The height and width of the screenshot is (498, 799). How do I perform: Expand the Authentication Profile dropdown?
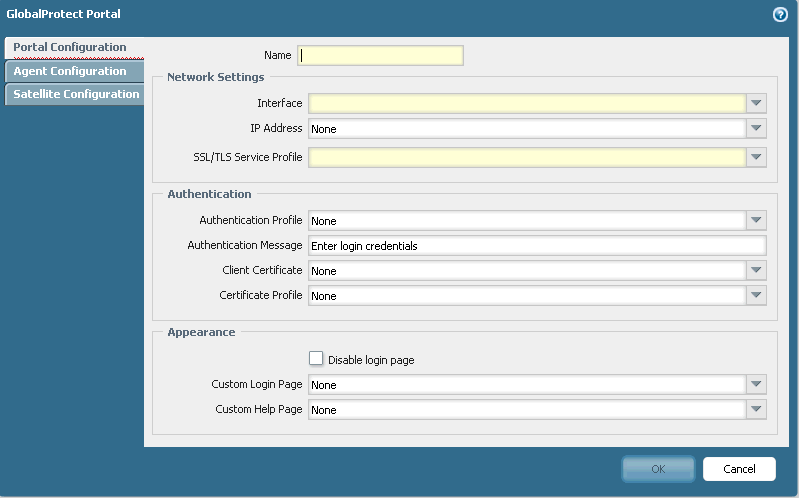(x=756, y=220)
